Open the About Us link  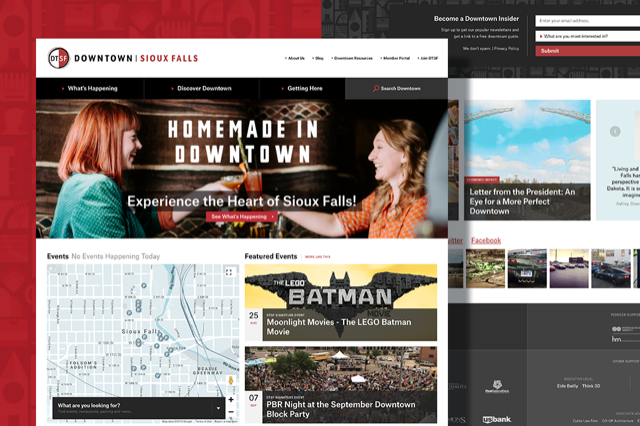(295, 58)
